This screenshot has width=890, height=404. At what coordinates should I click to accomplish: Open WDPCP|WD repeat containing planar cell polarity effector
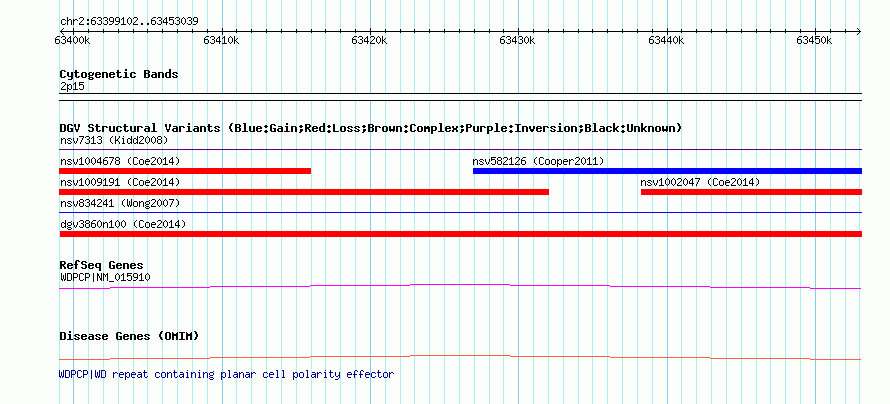coord(226,374)
